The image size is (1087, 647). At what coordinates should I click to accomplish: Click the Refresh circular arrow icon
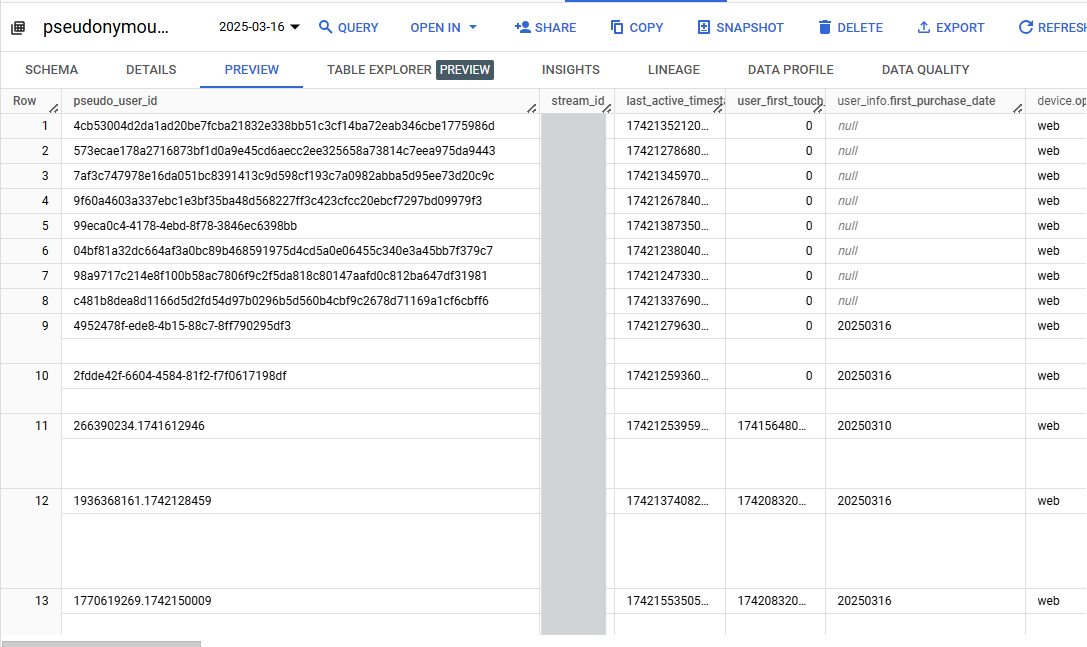(1025, 27)
